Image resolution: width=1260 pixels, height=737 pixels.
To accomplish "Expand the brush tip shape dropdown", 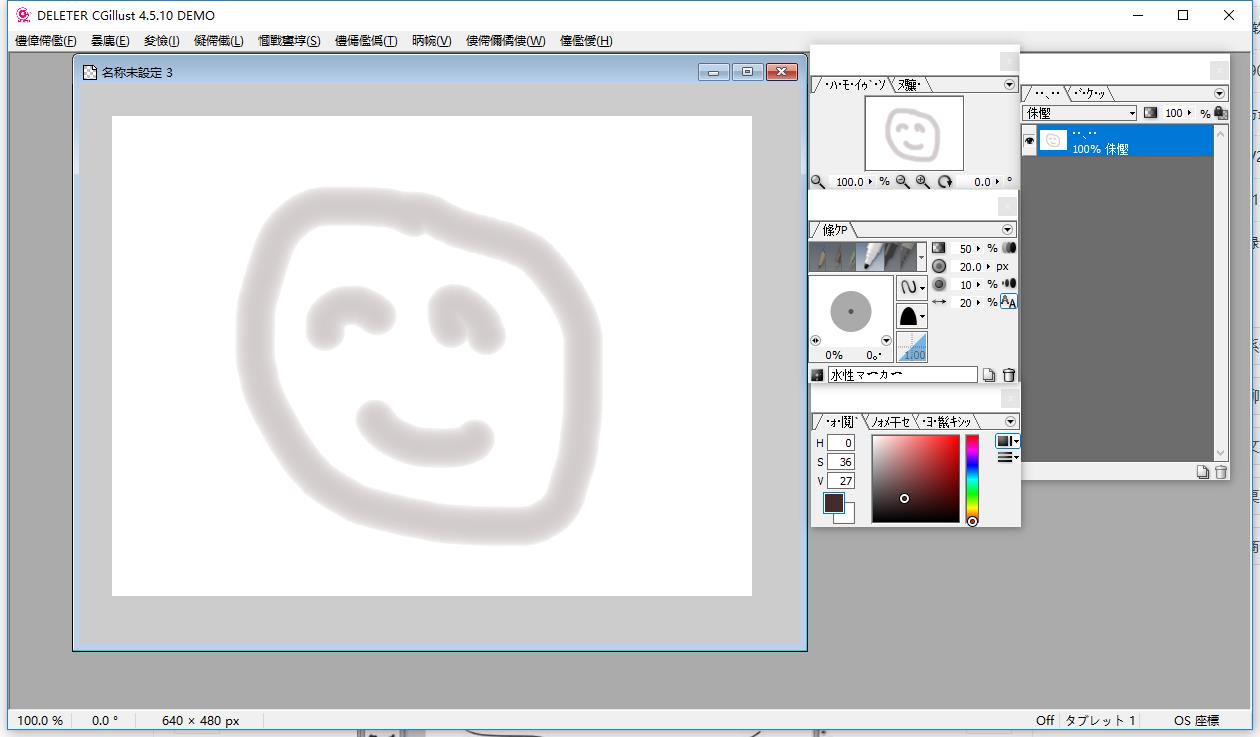I will click(x=911, y=317).
